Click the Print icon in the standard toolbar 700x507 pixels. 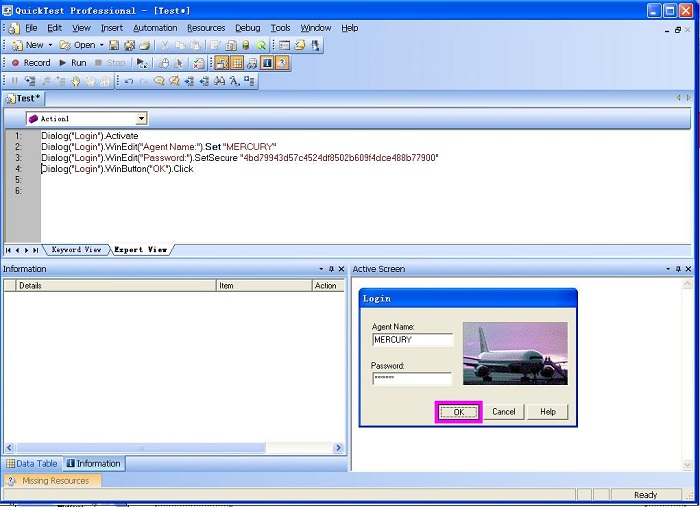(x=145, y=45)
